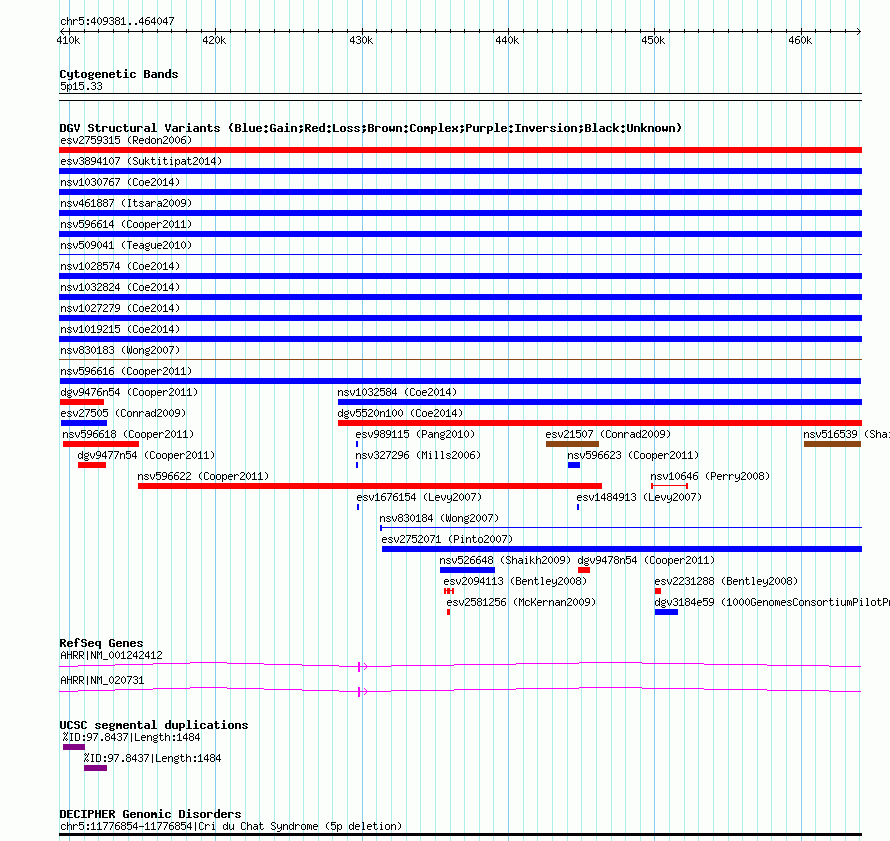Screen dimensions: 890x841
Task: Click the AHRR|NM_001242412 gene label
Action: (111, 655)
